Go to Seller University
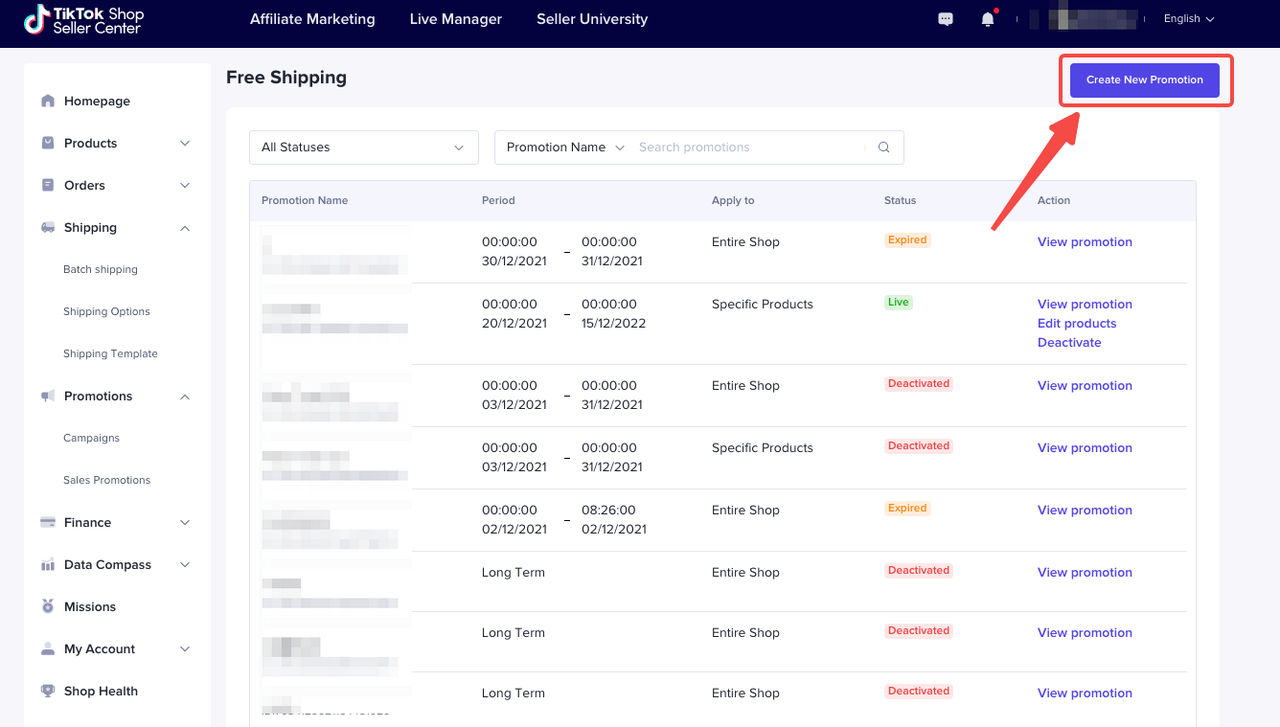 point(592,19)
